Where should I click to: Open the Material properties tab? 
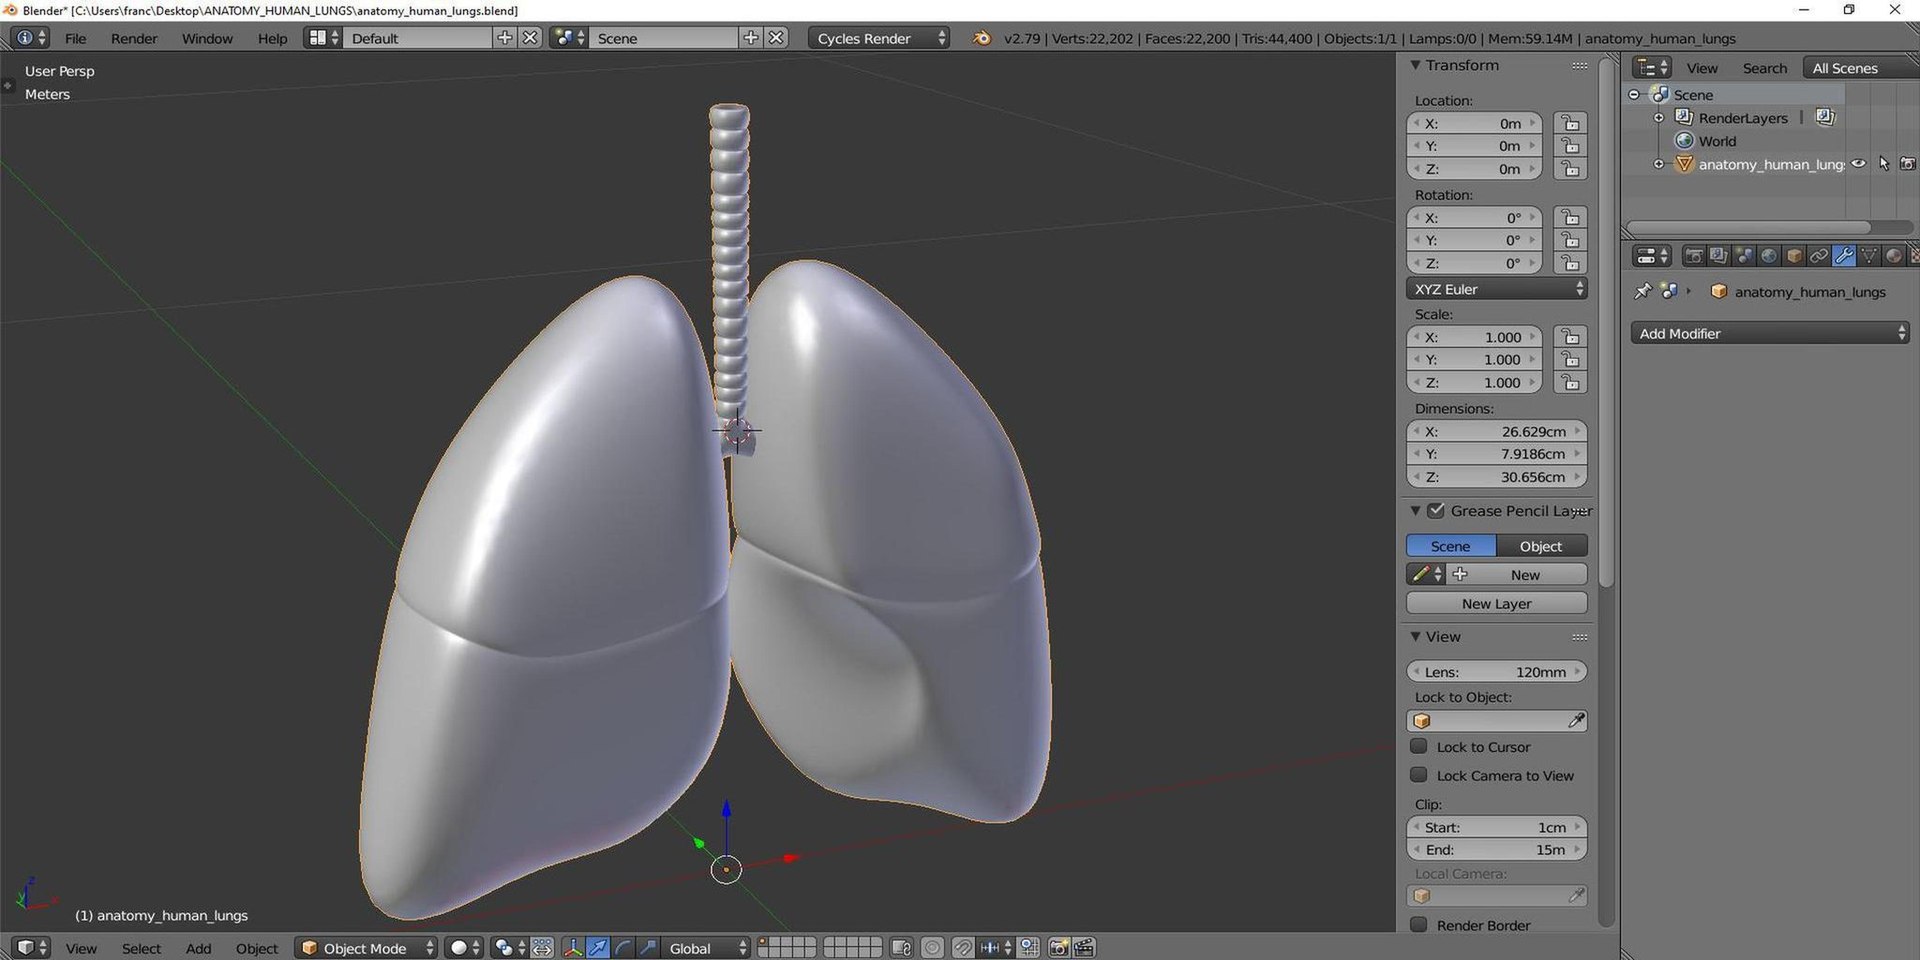(1894, 256)
